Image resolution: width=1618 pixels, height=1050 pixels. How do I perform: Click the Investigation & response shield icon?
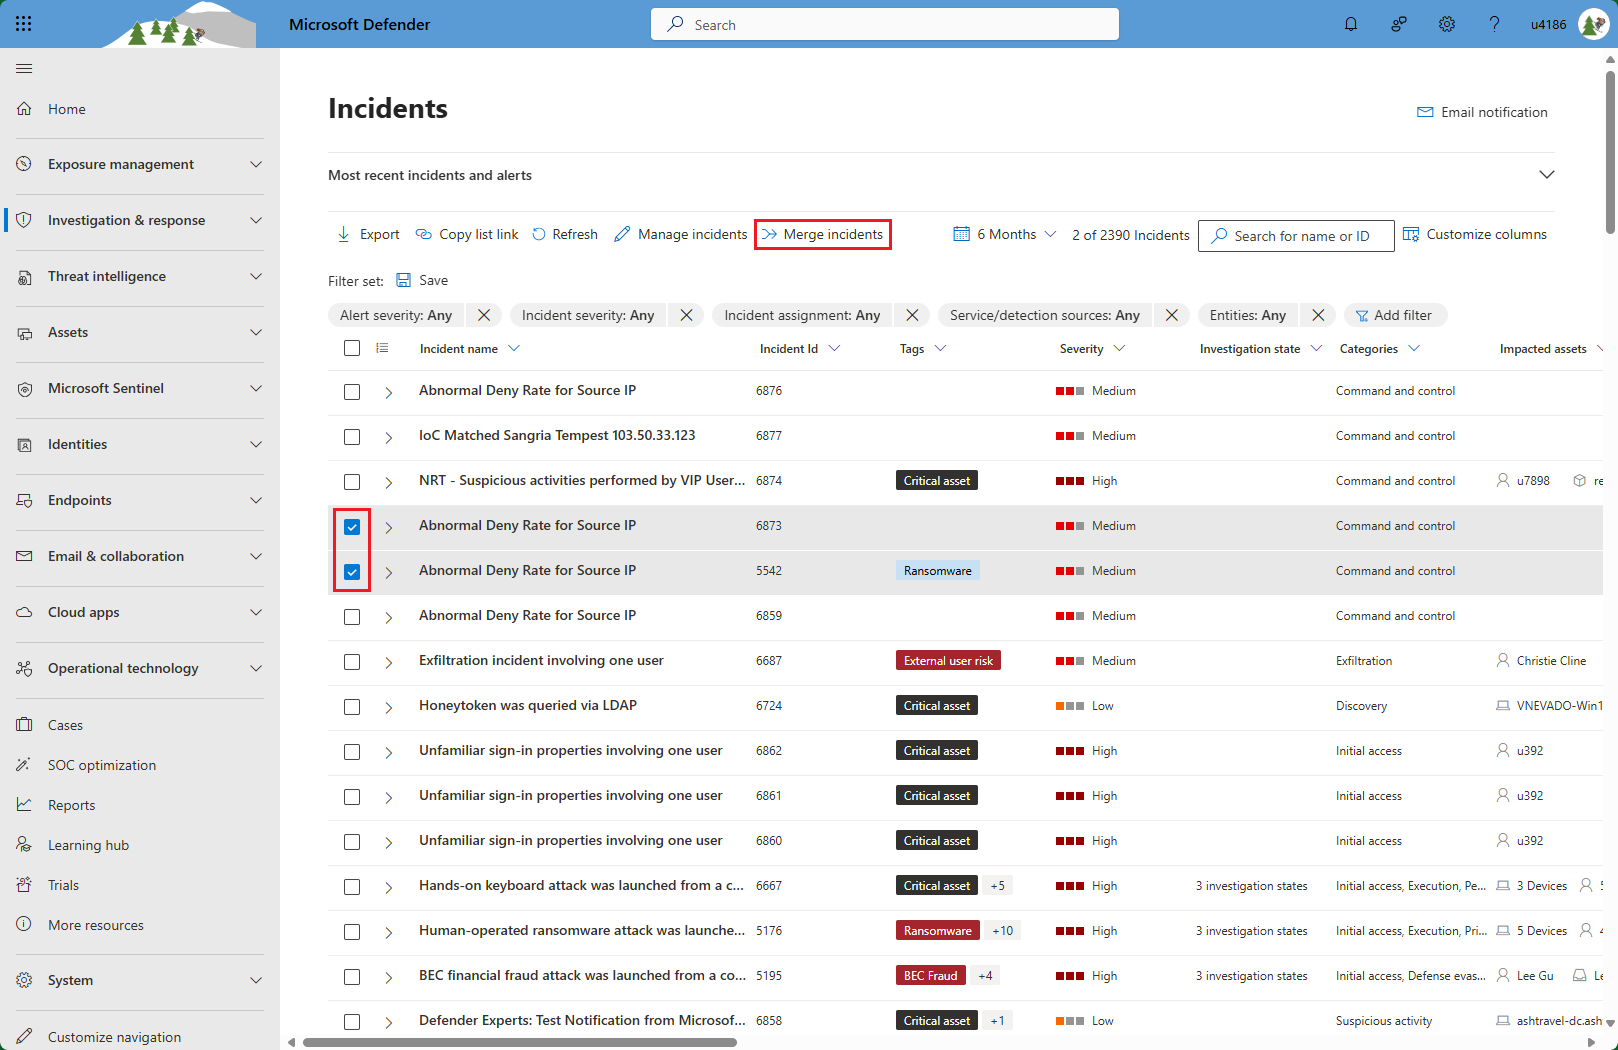click(24, 220)
